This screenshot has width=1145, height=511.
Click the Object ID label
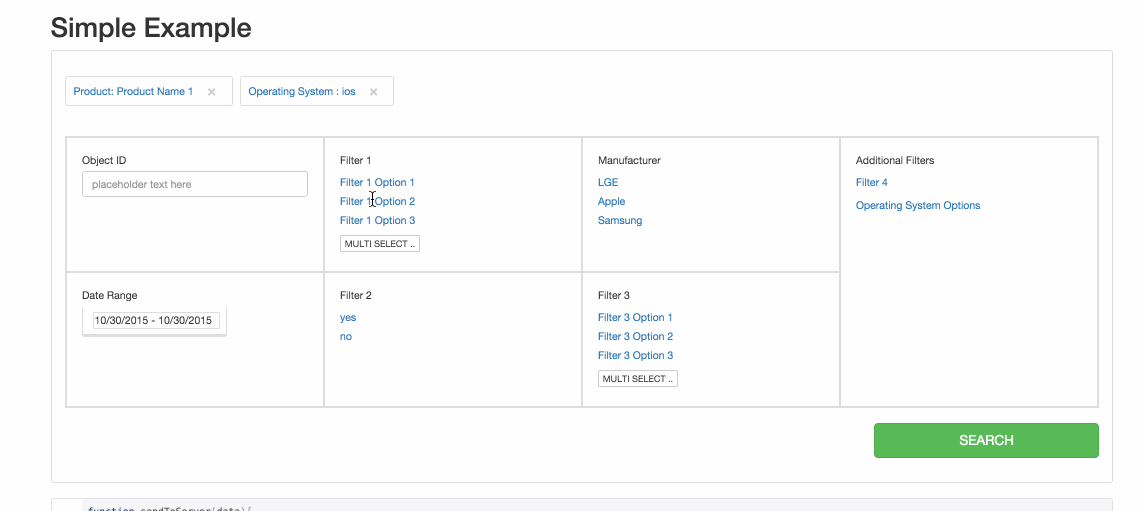(x=104, y=161)
